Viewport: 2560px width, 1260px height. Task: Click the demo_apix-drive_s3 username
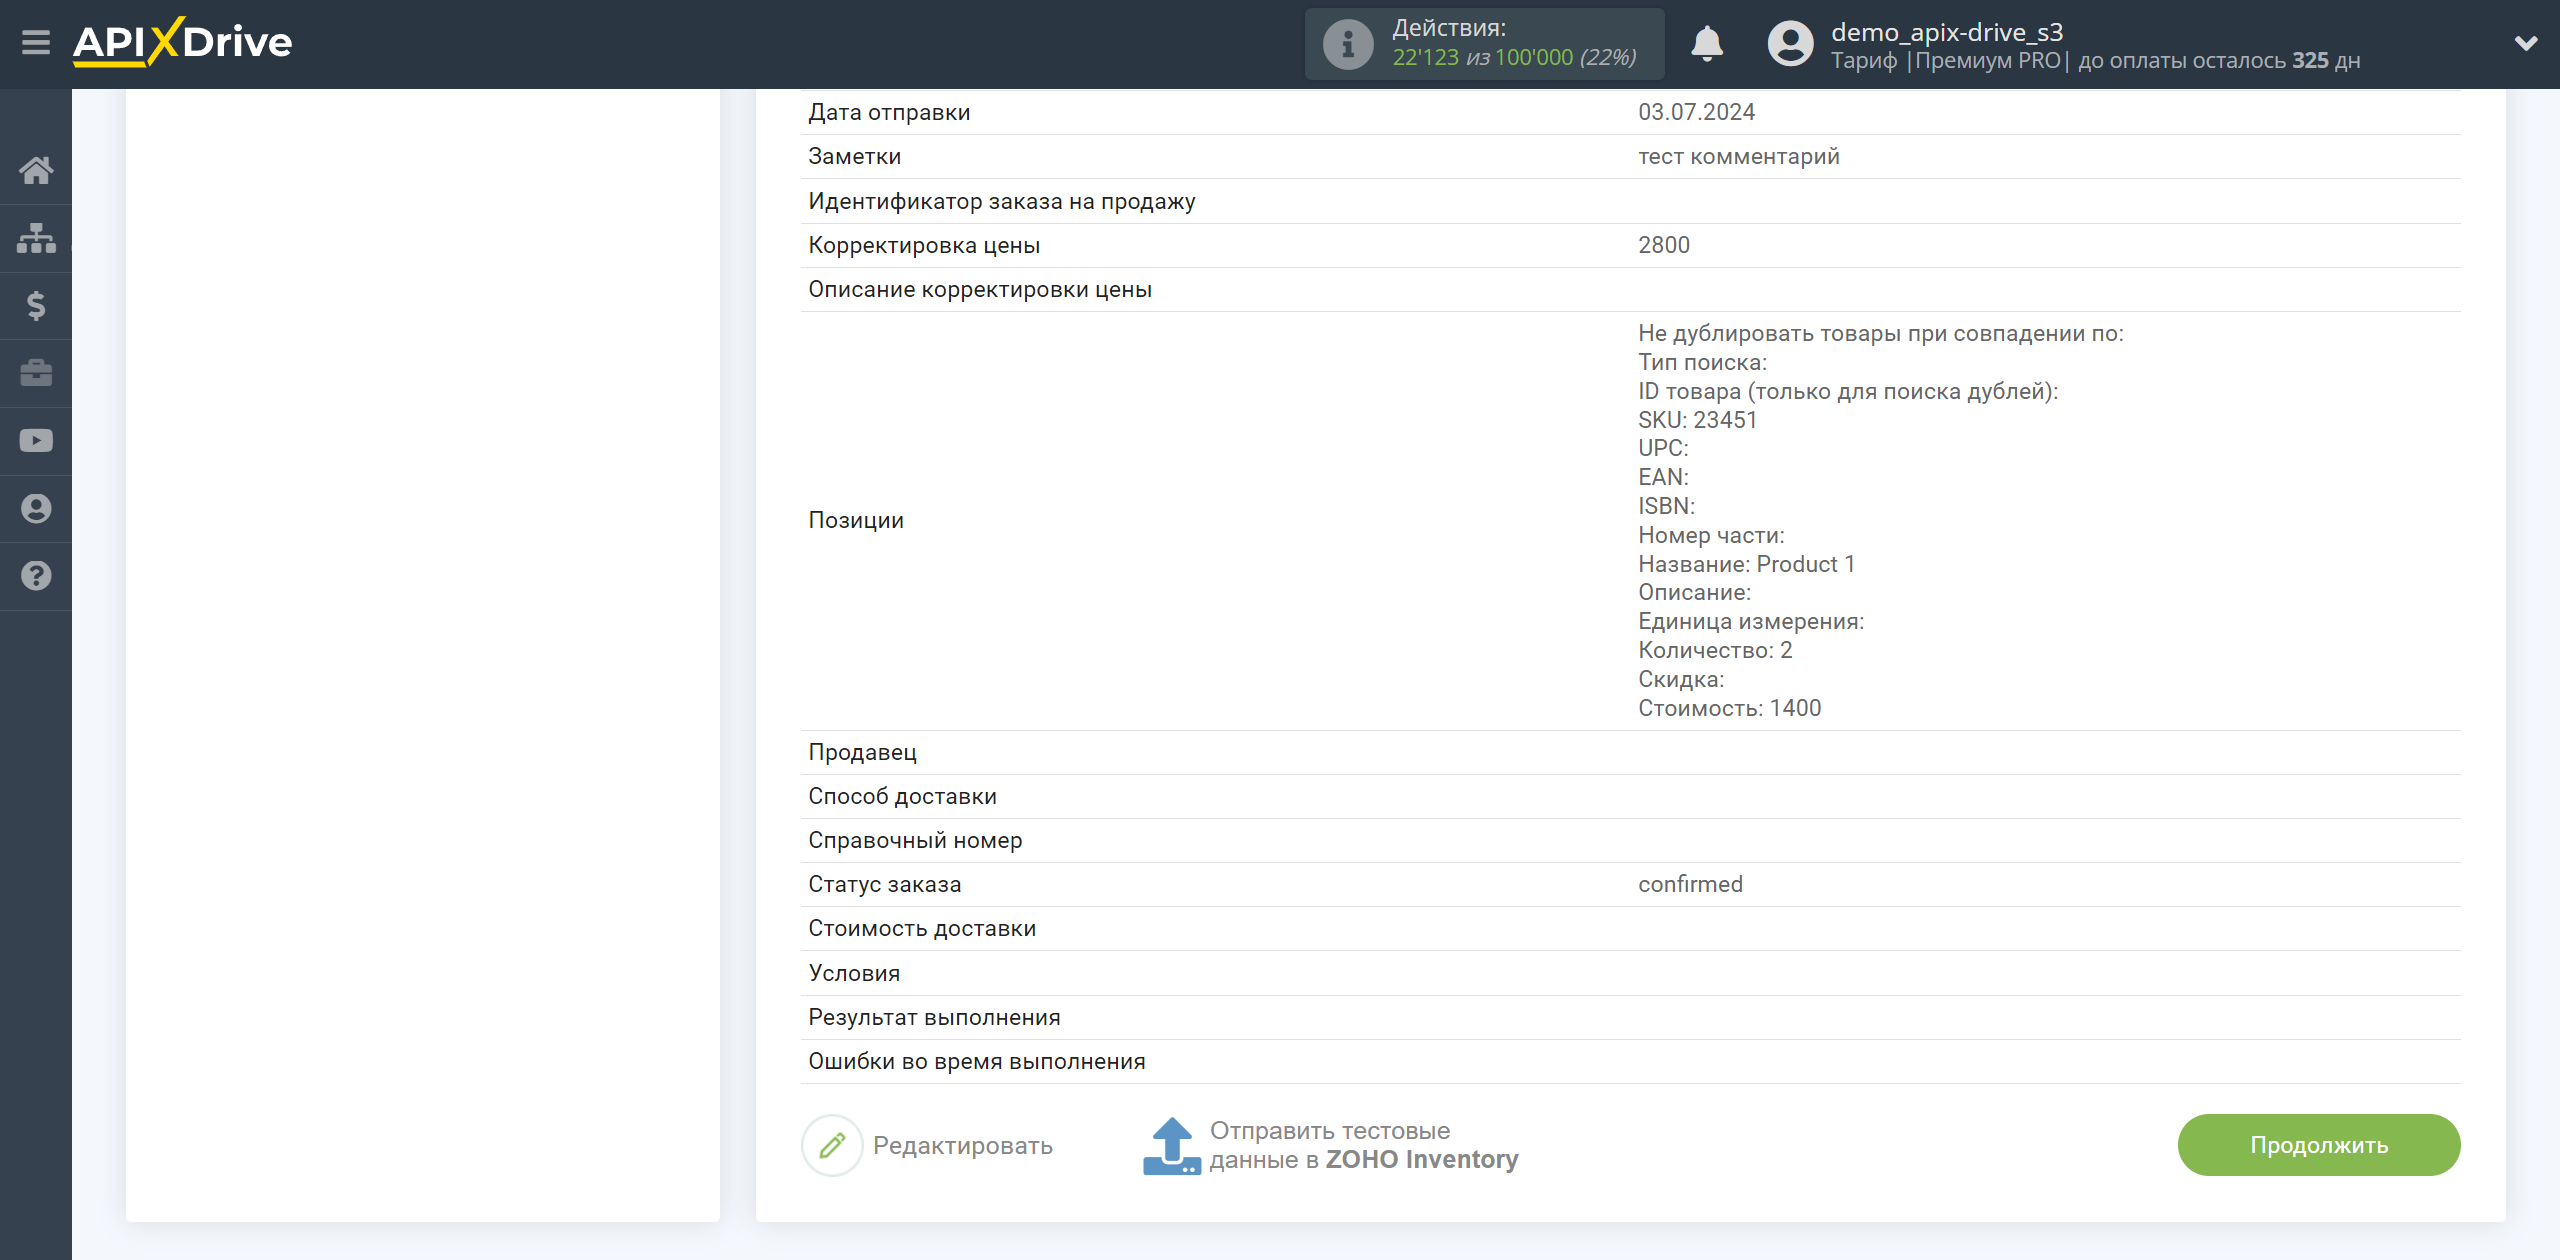pos(1947,32)
